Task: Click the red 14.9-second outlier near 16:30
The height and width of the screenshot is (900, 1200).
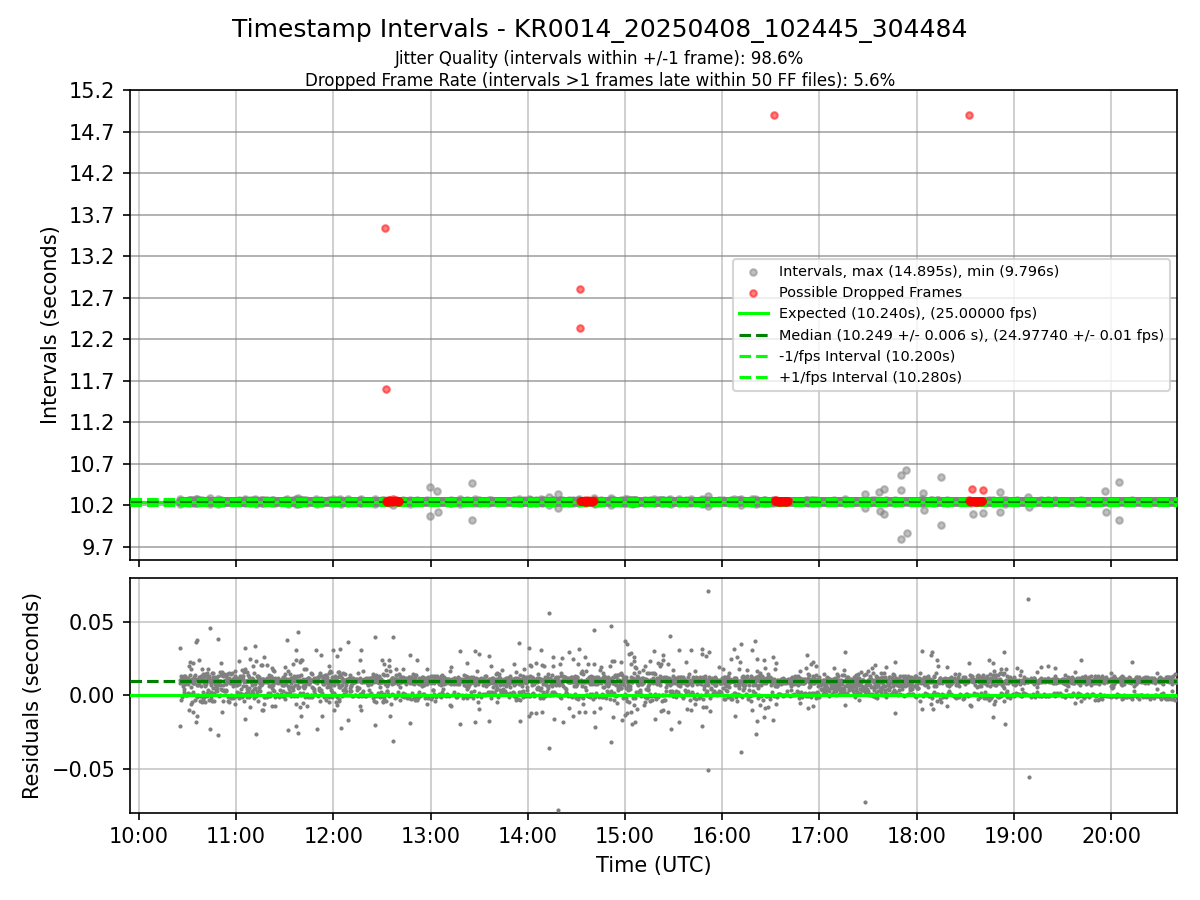Action: (x=774, y=115)
